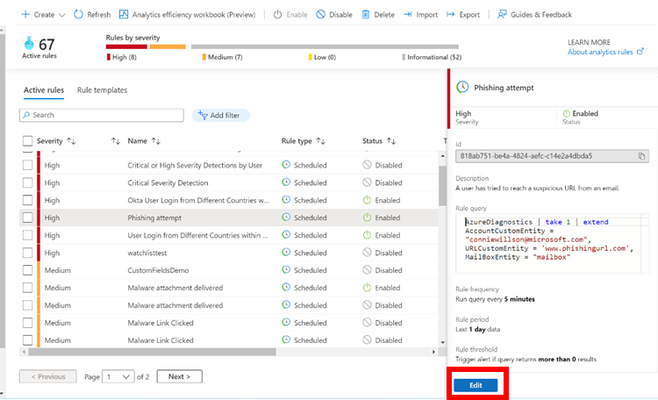Image resolution: width=658 pixels, height=400 pixels.
Task: Click the horizontal scrollbar left arrow
Action: point(24,352)
